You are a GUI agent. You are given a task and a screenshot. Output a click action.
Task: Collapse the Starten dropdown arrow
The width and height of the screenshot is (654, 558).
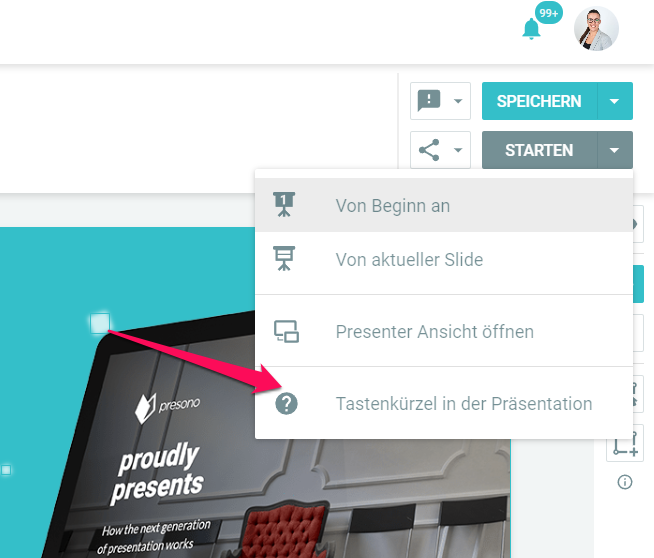coord(614,150)
